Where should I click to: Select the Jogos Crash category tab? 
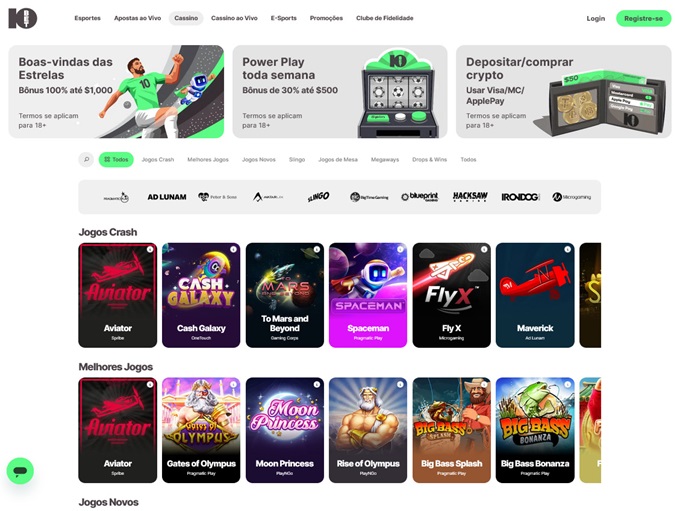click(x=158, y=160)
